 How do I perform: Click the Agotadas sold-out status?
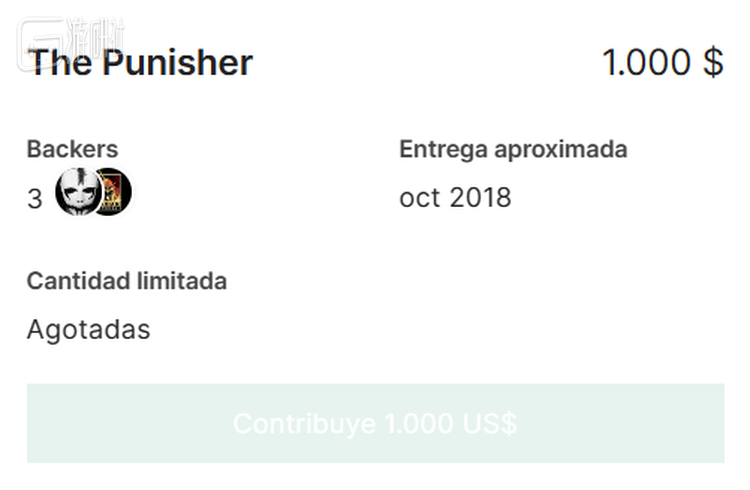point(88,329)
